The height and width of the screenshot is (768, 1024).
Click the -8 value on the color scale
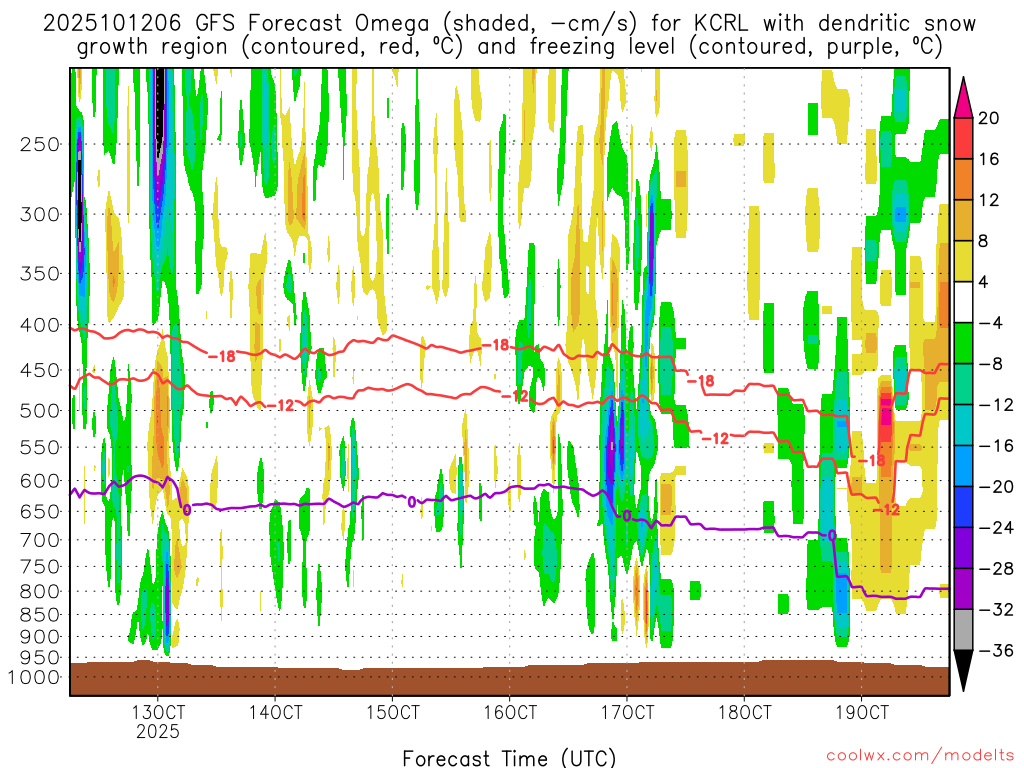click(990, 364)
